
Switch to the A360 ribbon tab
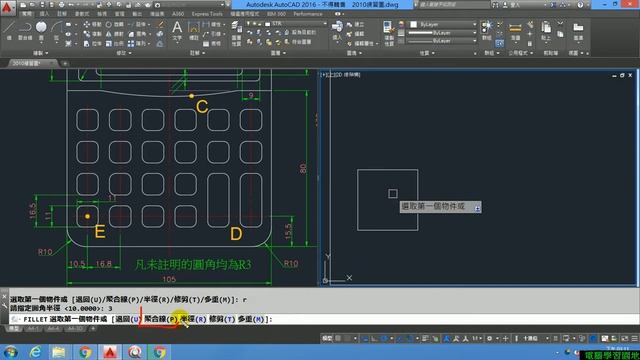178,14
